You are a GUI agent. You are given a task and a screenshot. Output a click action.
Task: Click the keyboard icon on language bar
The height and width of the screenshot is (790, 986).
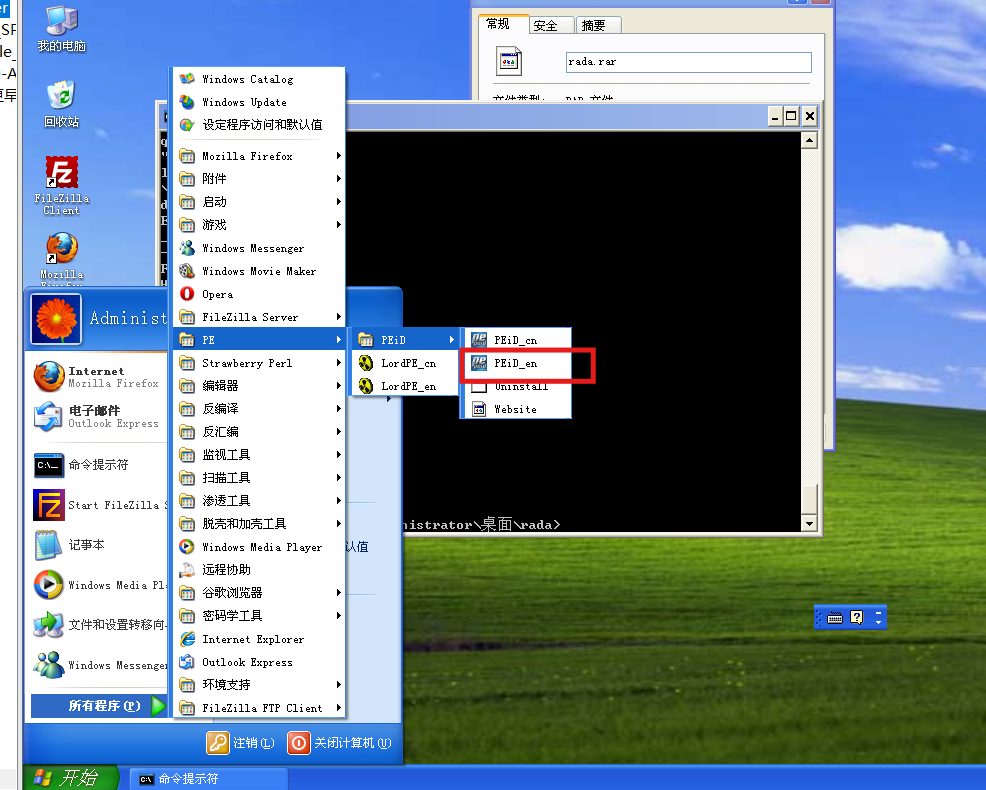coord(834,618)
